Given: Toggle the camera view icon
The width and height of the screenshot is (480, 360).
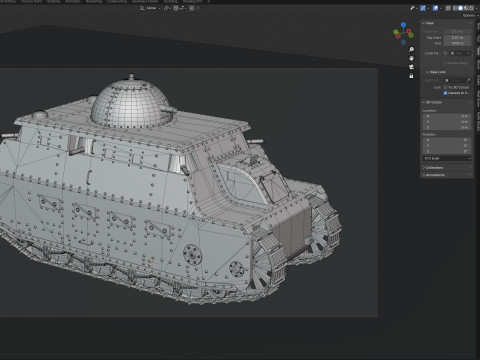Looking at the screenshot, I should [411, 67].
